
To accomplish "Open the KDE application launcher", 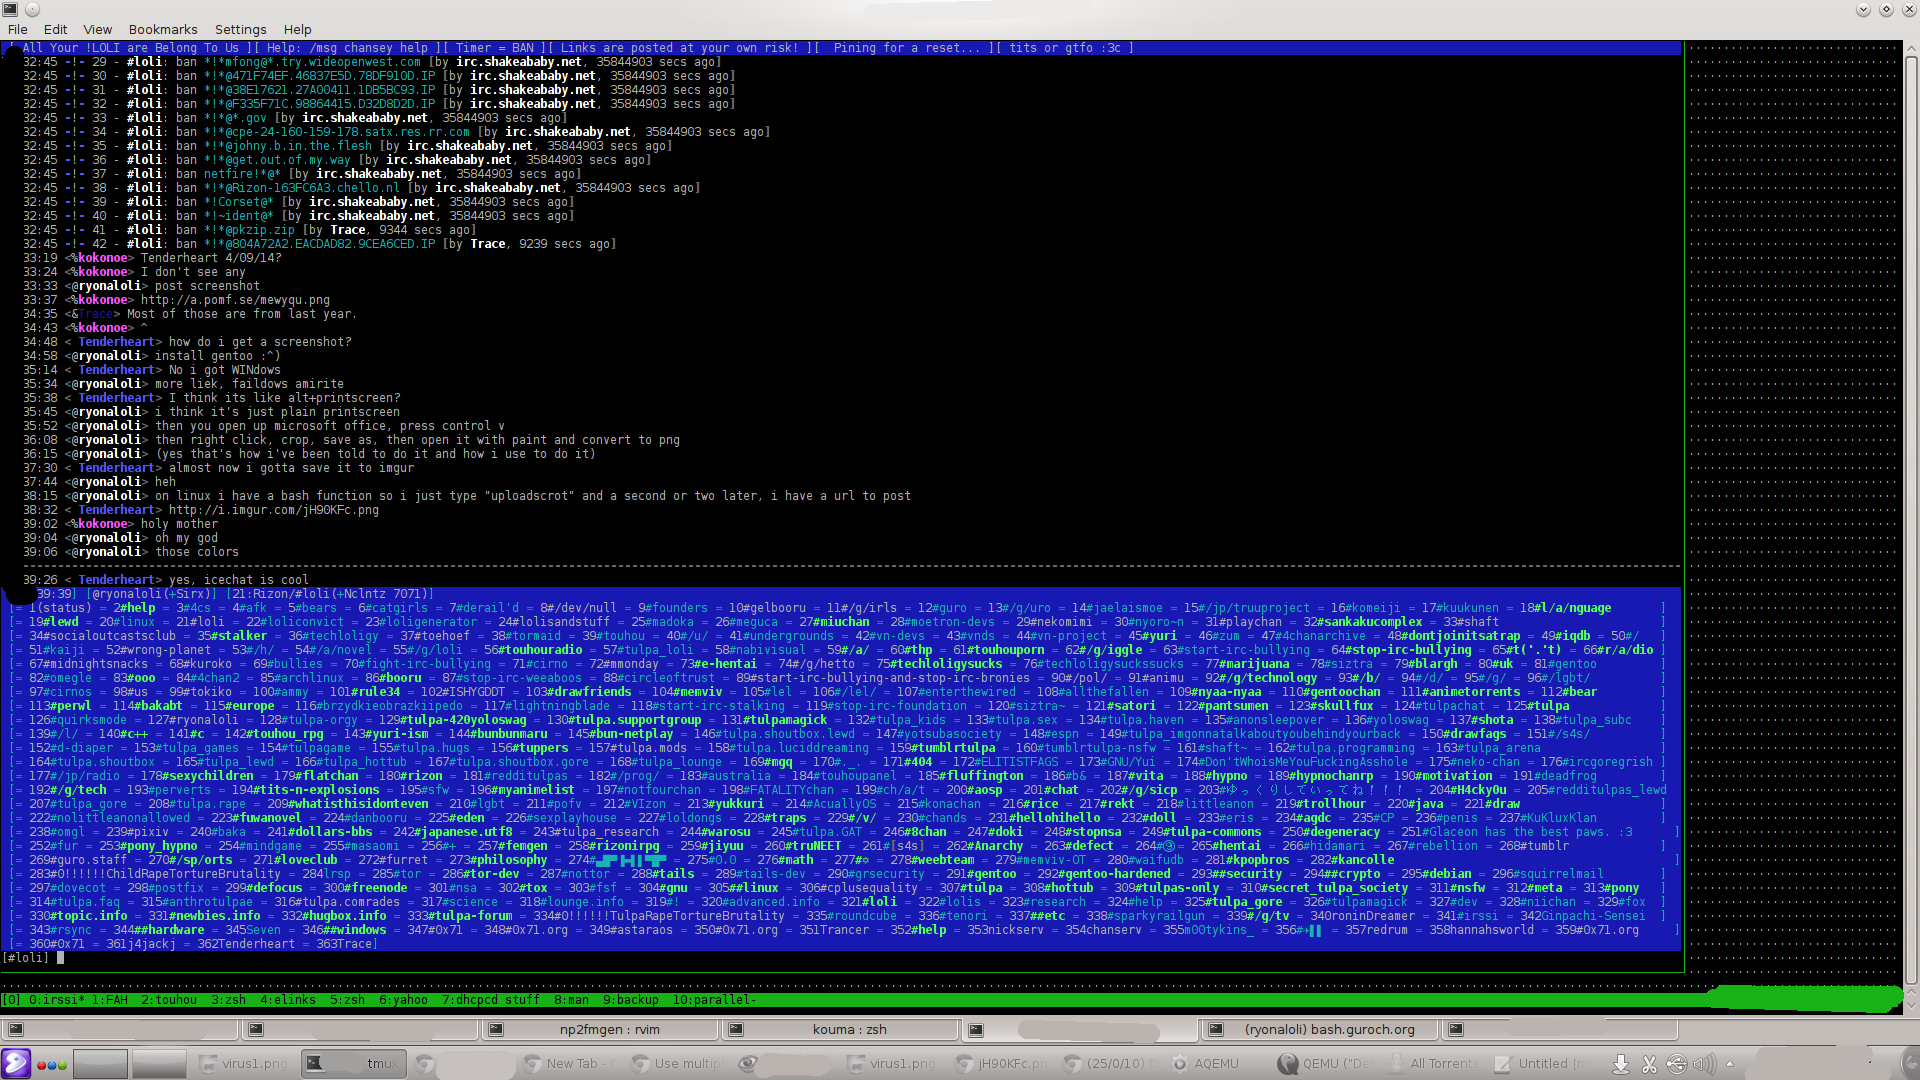I will click(x=15, y=1063).
